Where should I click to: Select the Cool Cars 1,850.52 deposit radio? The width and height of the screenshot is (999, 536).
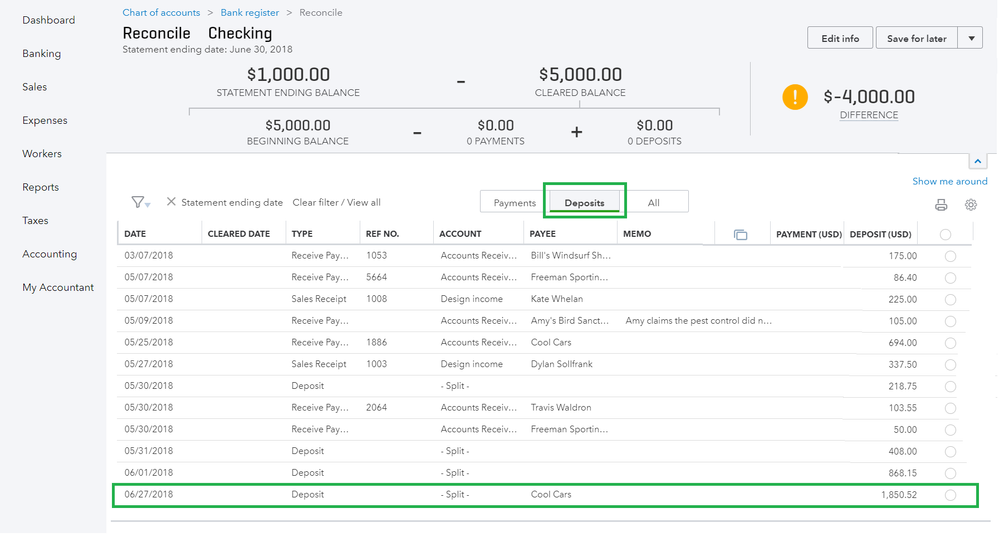(x=949, y=495)
